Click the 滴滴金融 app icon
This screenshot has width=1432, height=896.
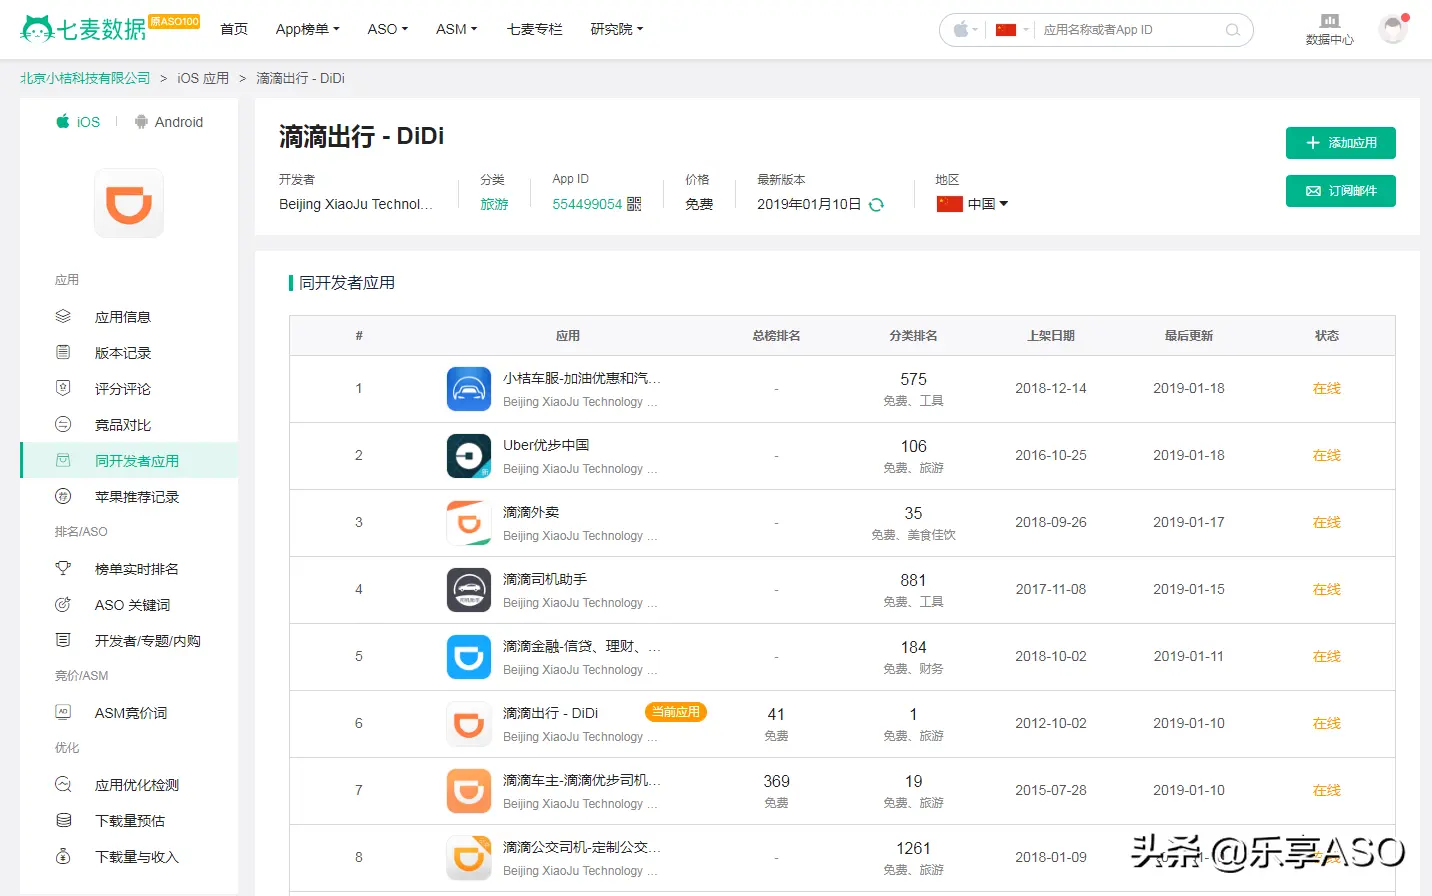469,657
